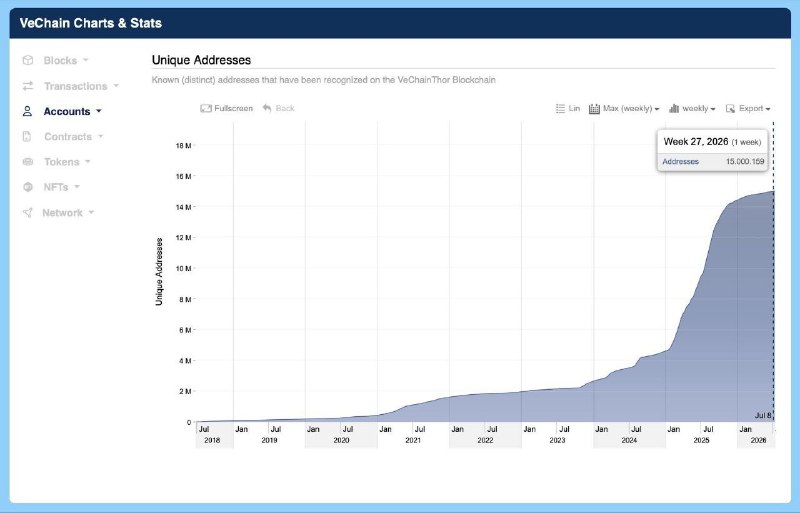
Task: Click the Week 27, 2026 tooltip title
Action: coord(695,141)
